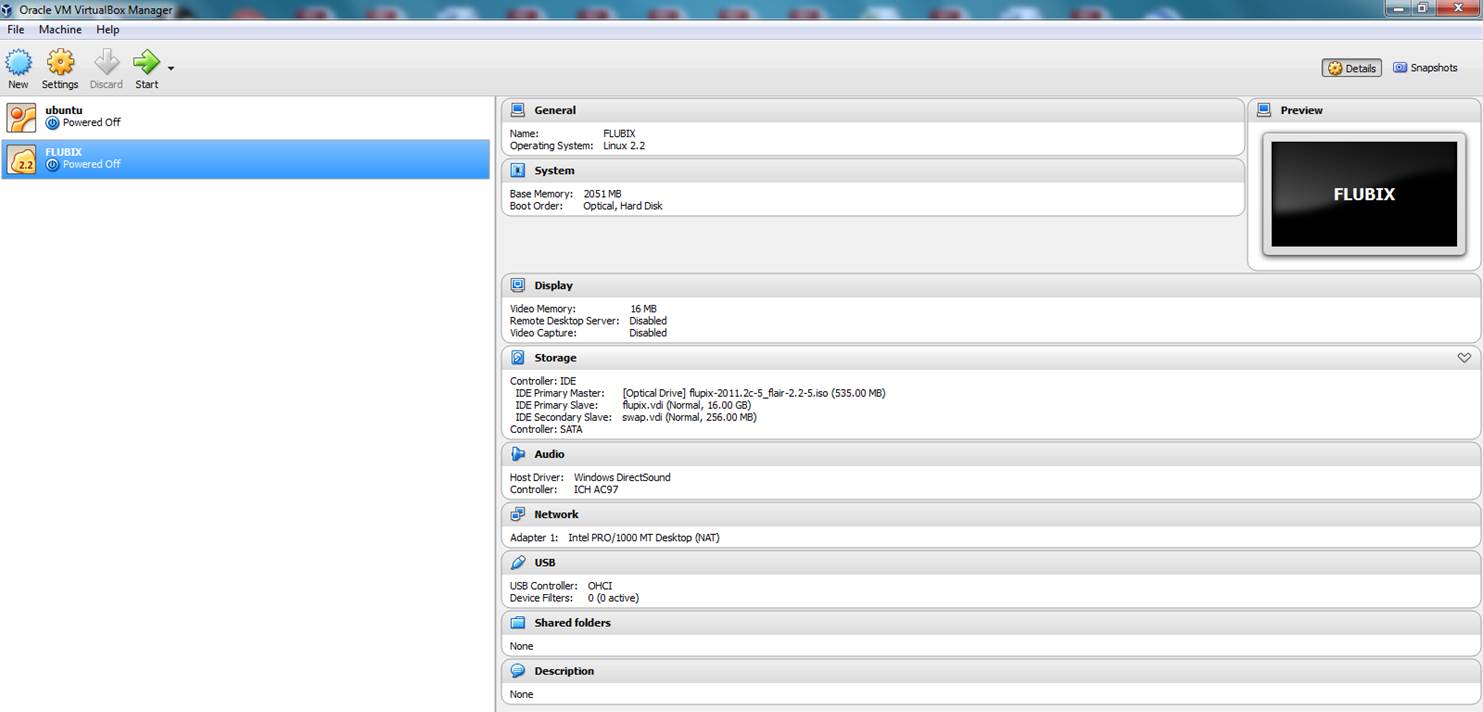Click the New virtual machine icon
This screenshot has height=712, width=1483.
pyautogui.click(x=18, y=63)
